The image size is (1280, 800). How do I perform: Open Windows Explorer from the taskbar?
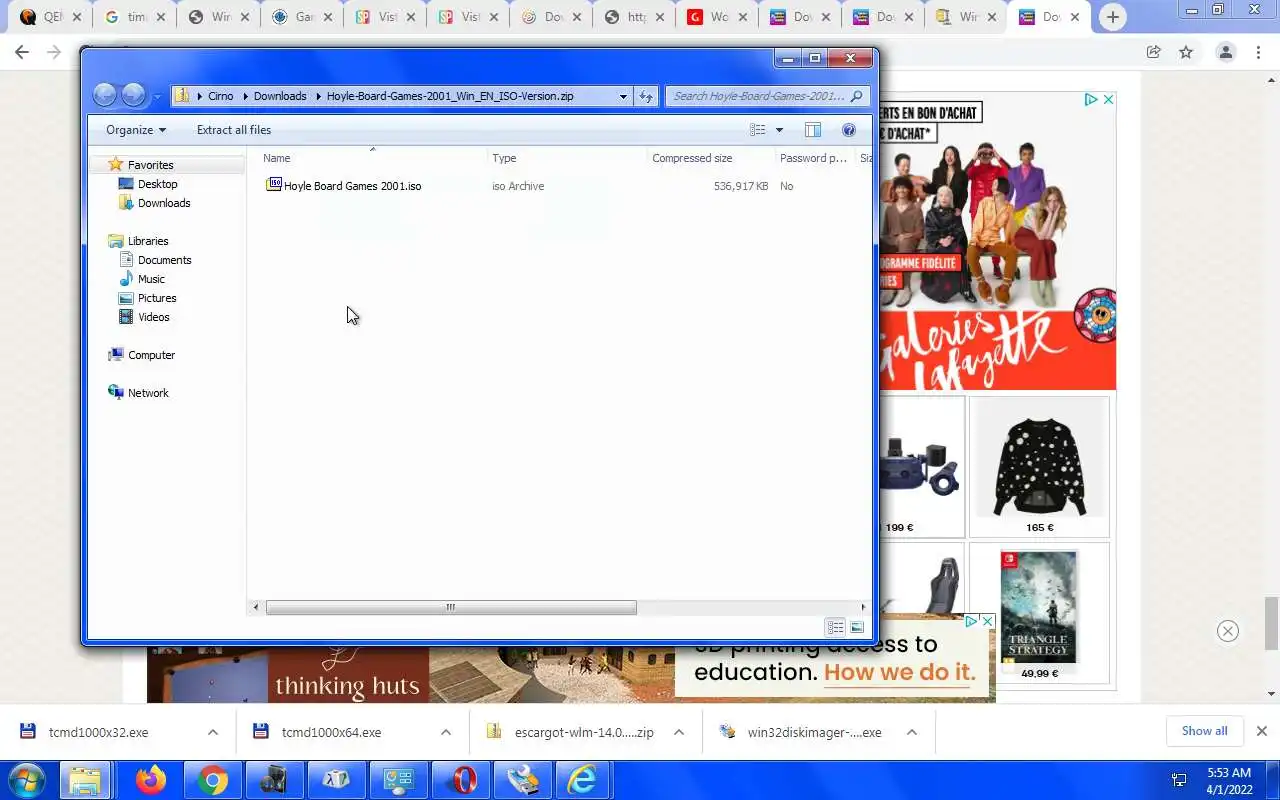coord(86,780)
